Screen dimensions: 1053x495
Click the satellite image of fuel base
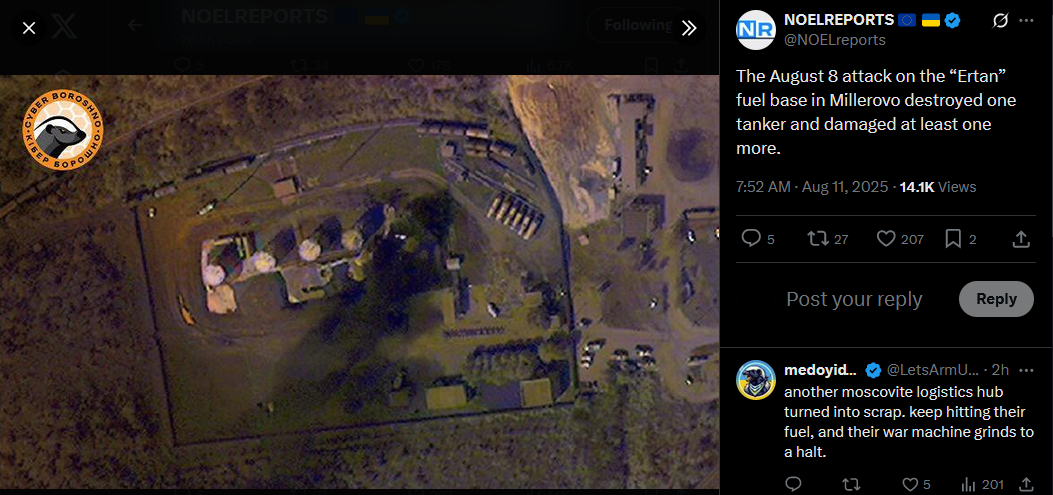pos(359,281)
